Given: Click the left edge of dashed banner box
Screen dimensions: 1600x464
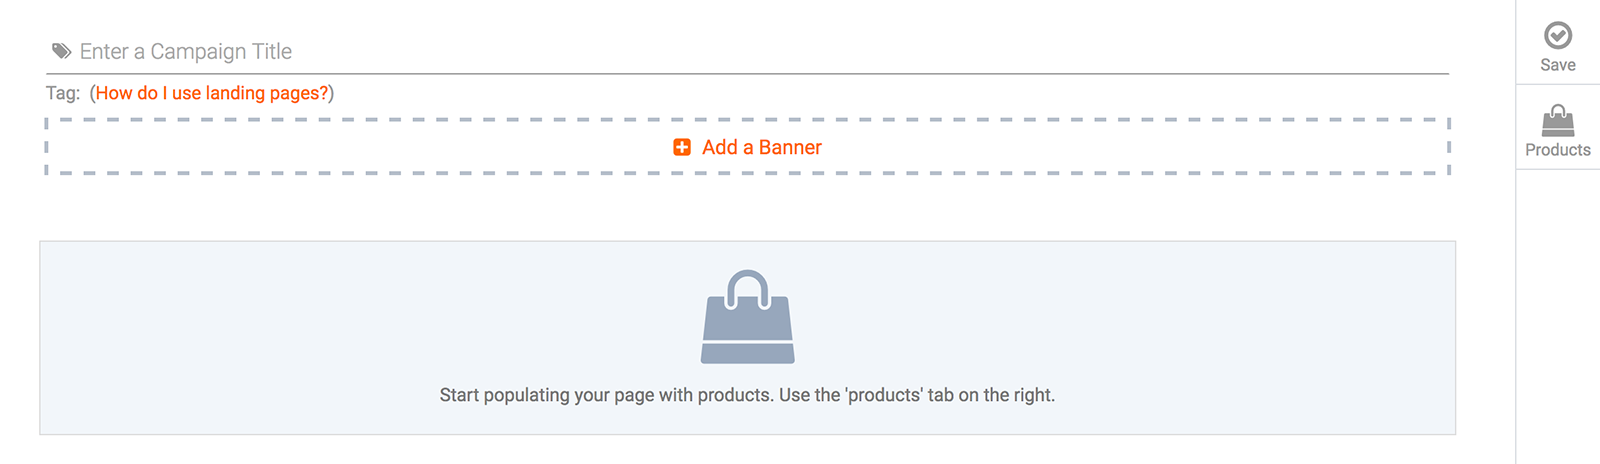Looking at the screenshot, I should (47, 146).
